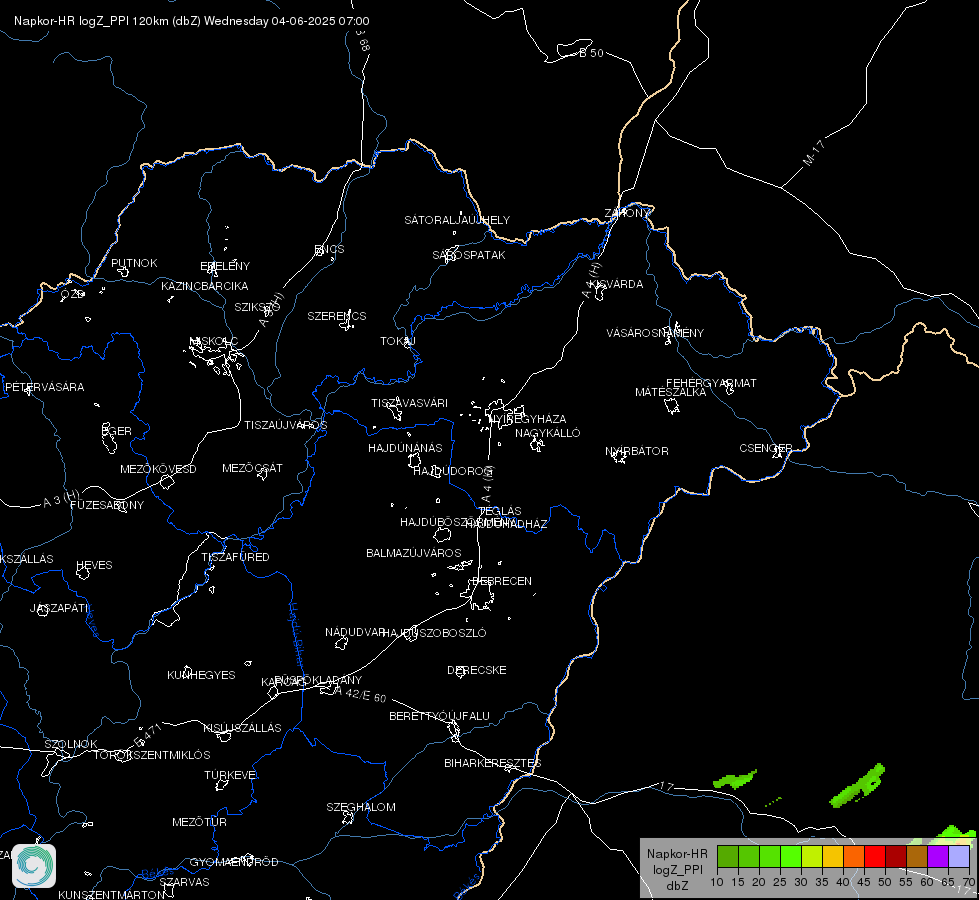Select the SZERENCS town label

(x=337, y=316)
